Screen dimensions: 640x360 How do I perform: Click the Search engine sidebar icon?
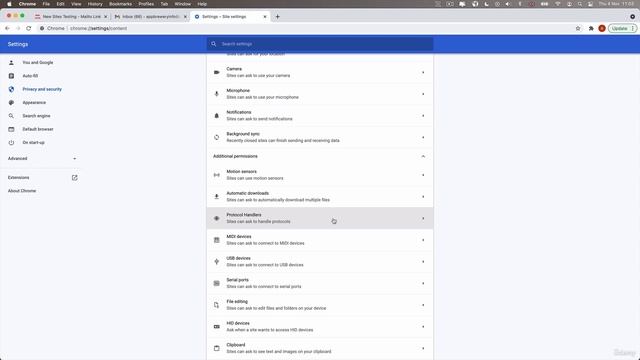(x=11, y=116)
